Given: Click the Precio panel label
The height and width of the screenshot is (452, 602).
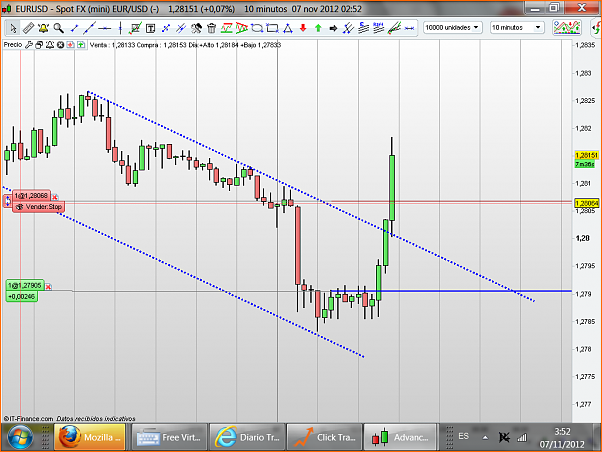Looking at the screenshot, I should (x=13, y=45).
